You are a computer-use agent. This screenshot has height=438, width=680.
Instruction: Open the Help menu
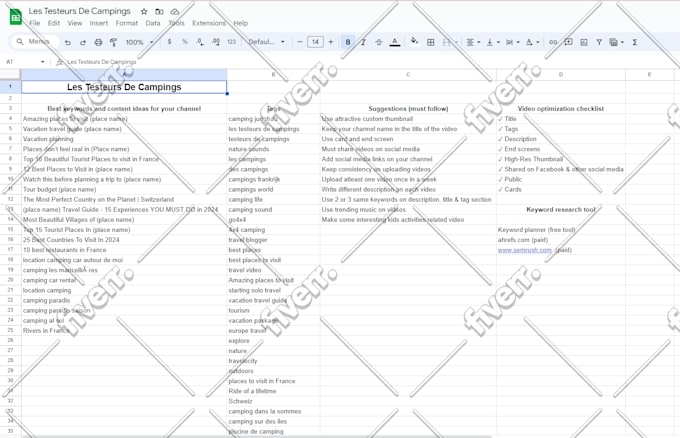click(x=241, y=23)
